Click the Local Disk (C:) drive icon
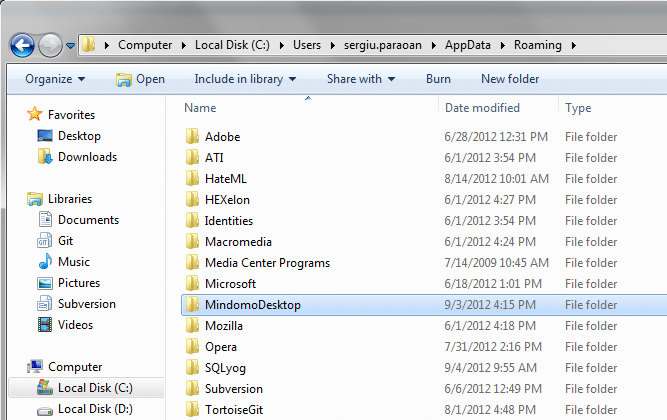 coord(45,387)
